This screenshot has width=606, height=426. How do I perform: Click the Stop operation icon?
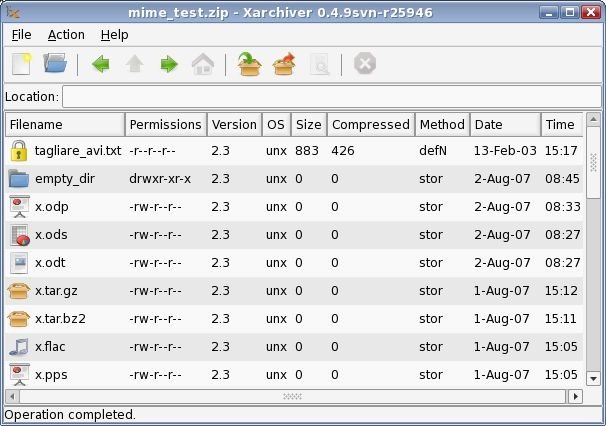(365, 63)
